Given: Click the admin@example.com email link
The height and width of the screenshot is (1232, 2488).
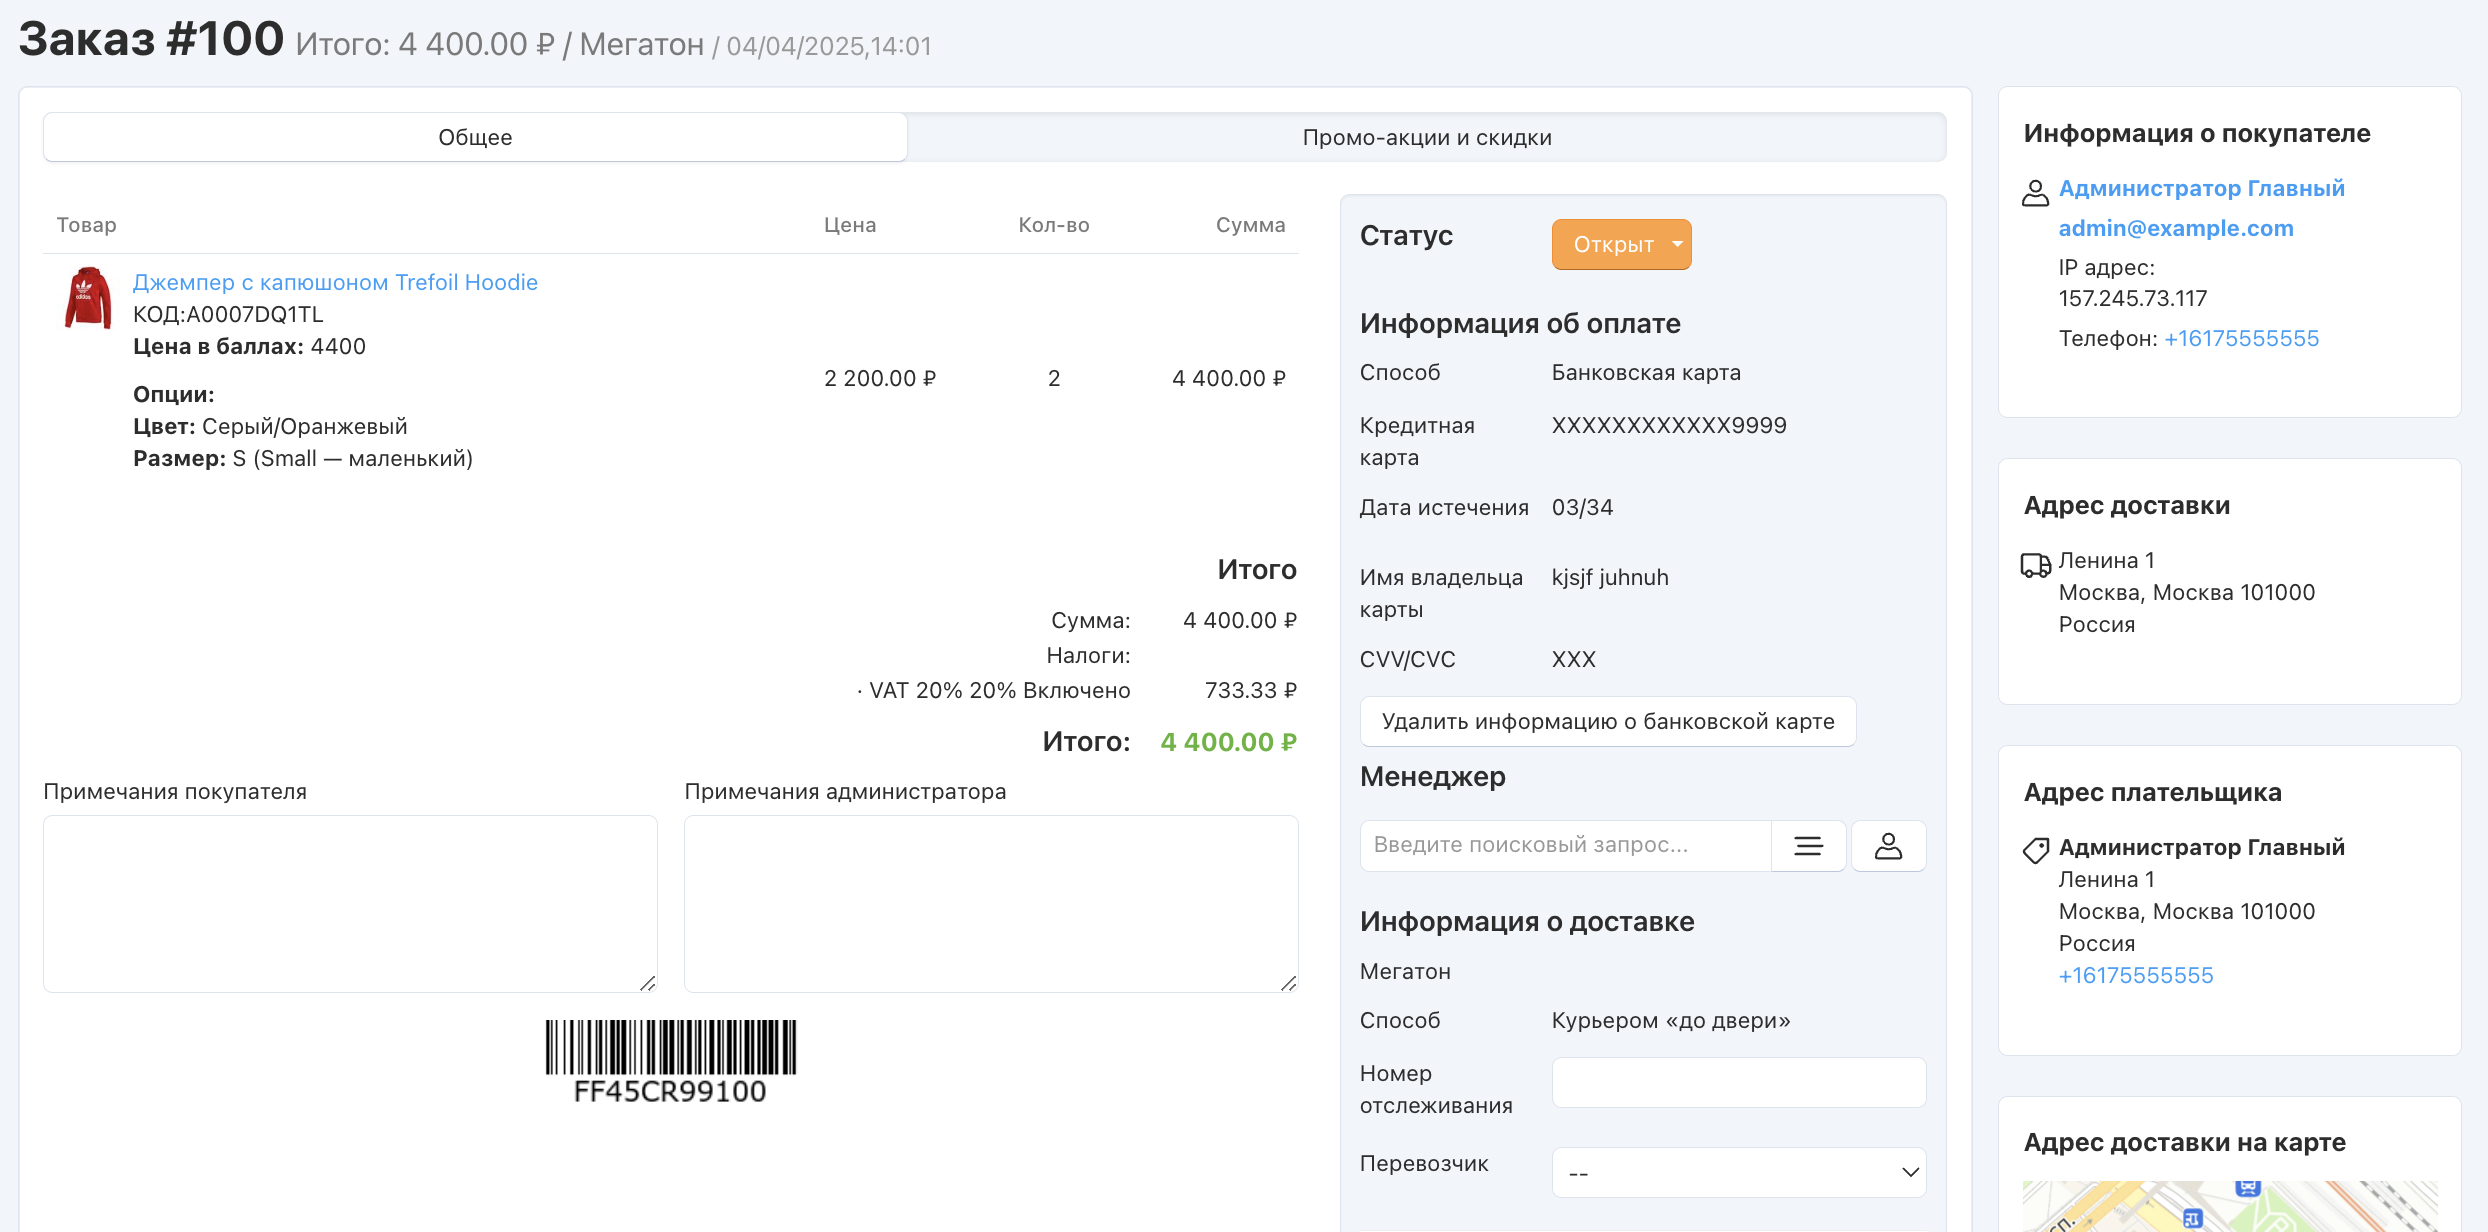Looking at the screenshot, I should tap(2175, 228).
